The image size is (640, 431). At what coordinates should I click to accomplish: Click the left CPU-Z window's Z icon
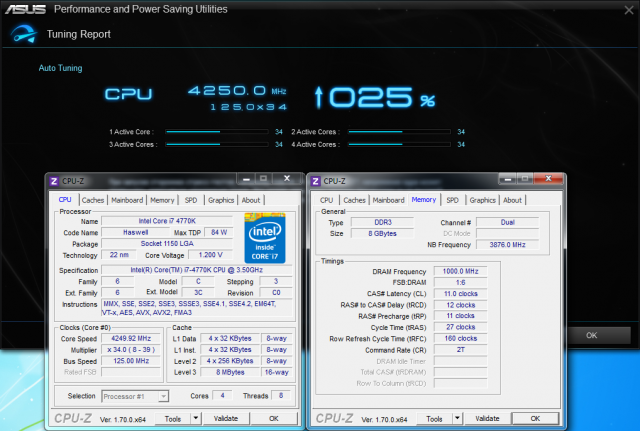[x=54, y=181]
